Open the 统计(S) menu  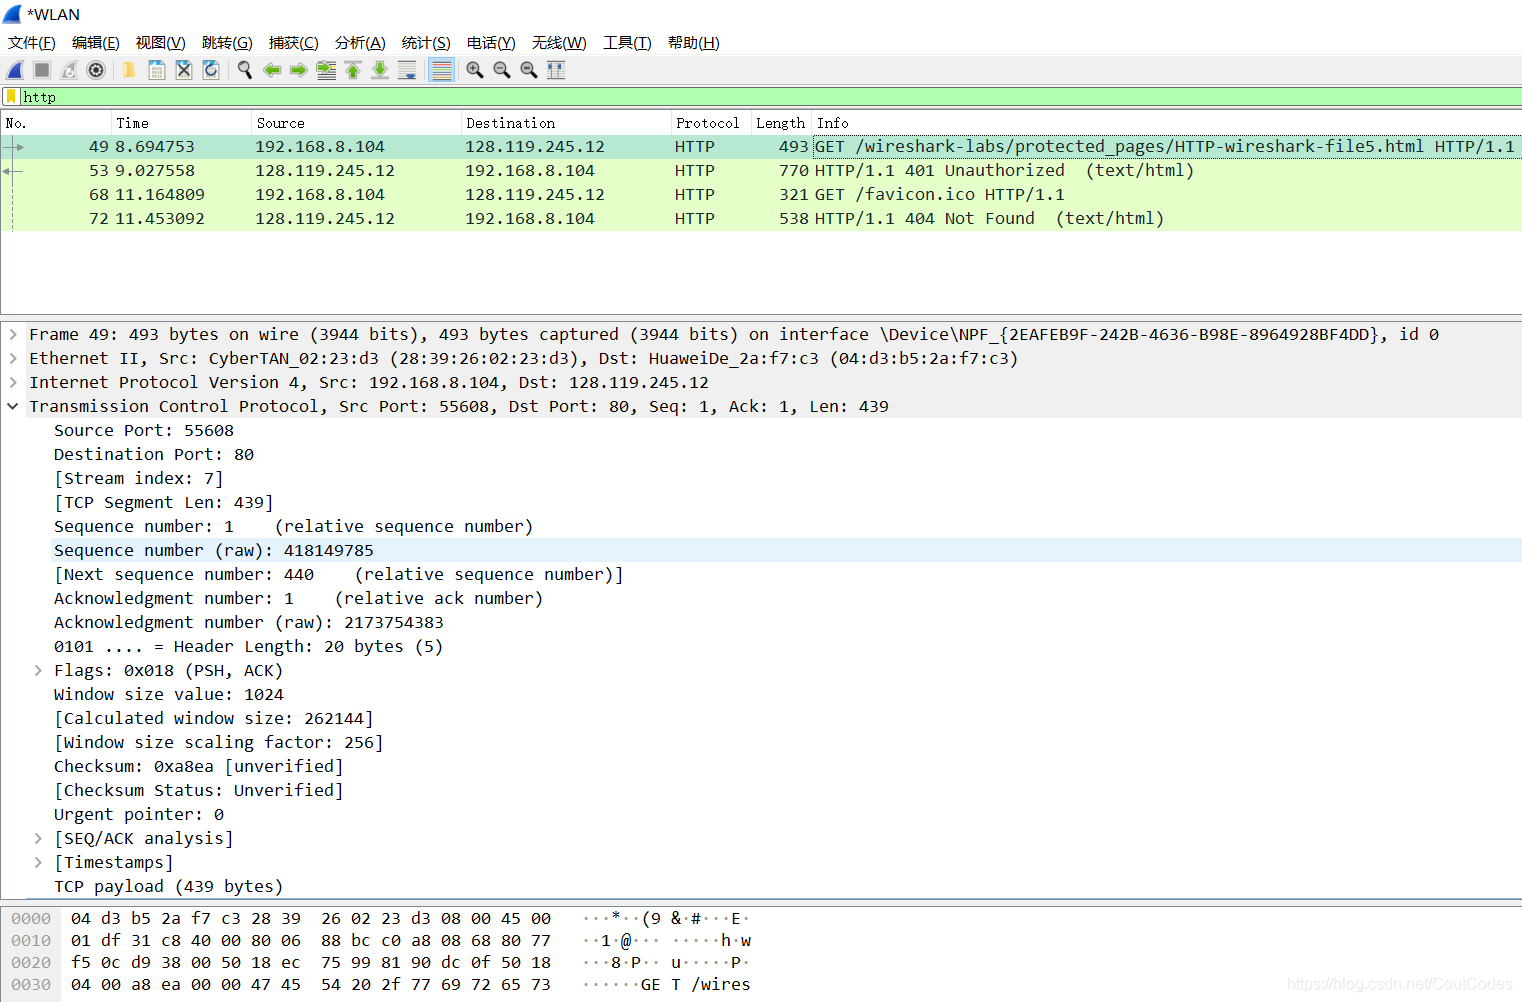click(x=426, y=43)
